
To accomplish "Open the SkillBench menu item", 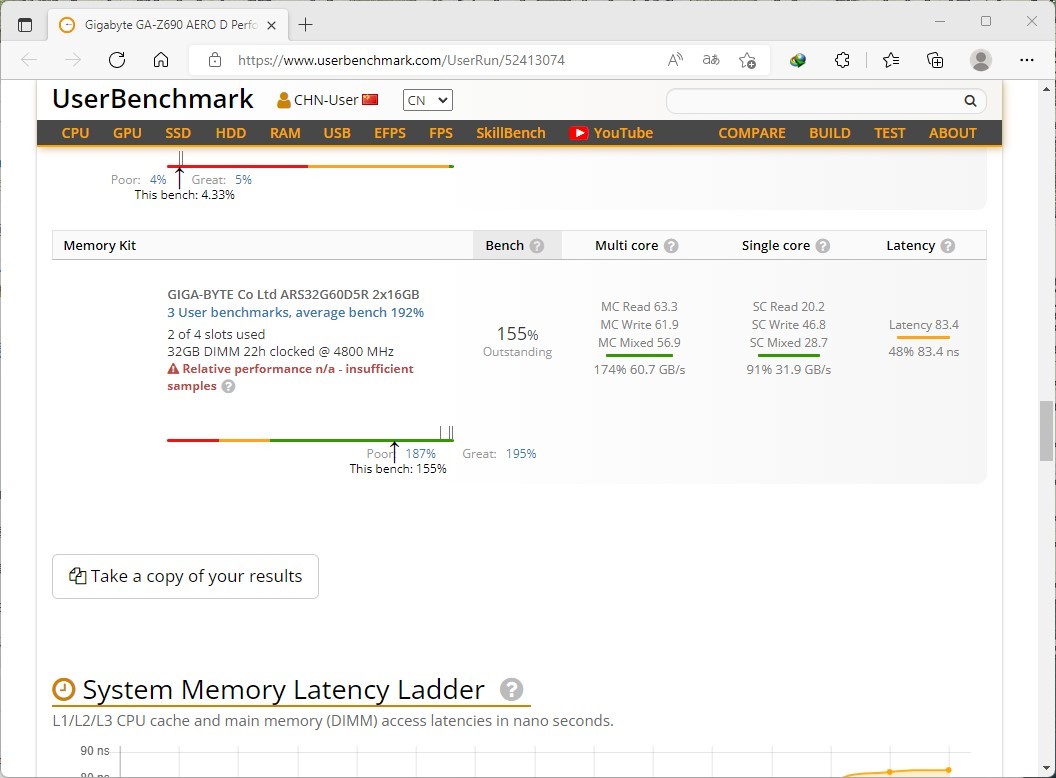I will (510, 133).
